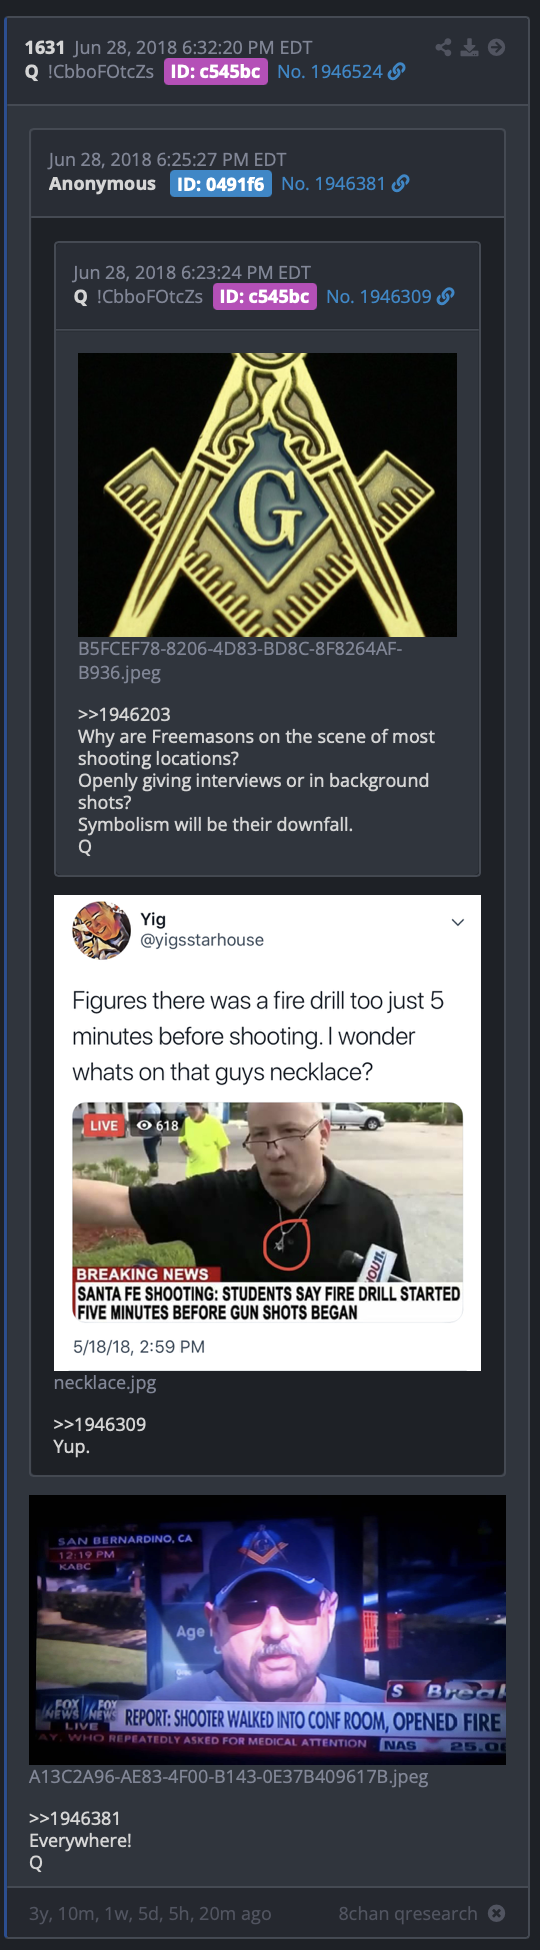
Task: Click the arrow-right icon in post header
Action: coord(496,47)
